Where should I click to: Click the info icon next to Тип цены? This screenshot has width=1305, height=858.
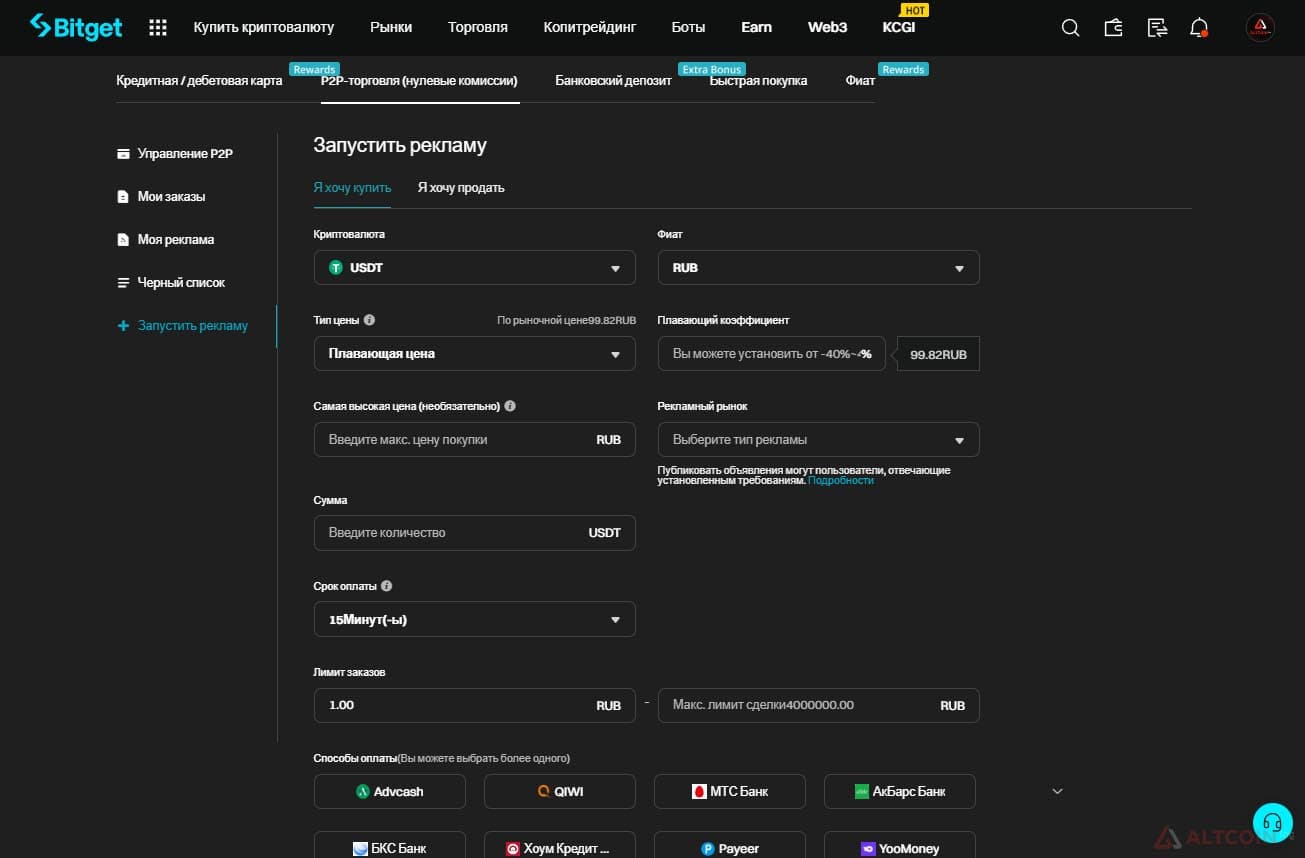pos(369,320)
